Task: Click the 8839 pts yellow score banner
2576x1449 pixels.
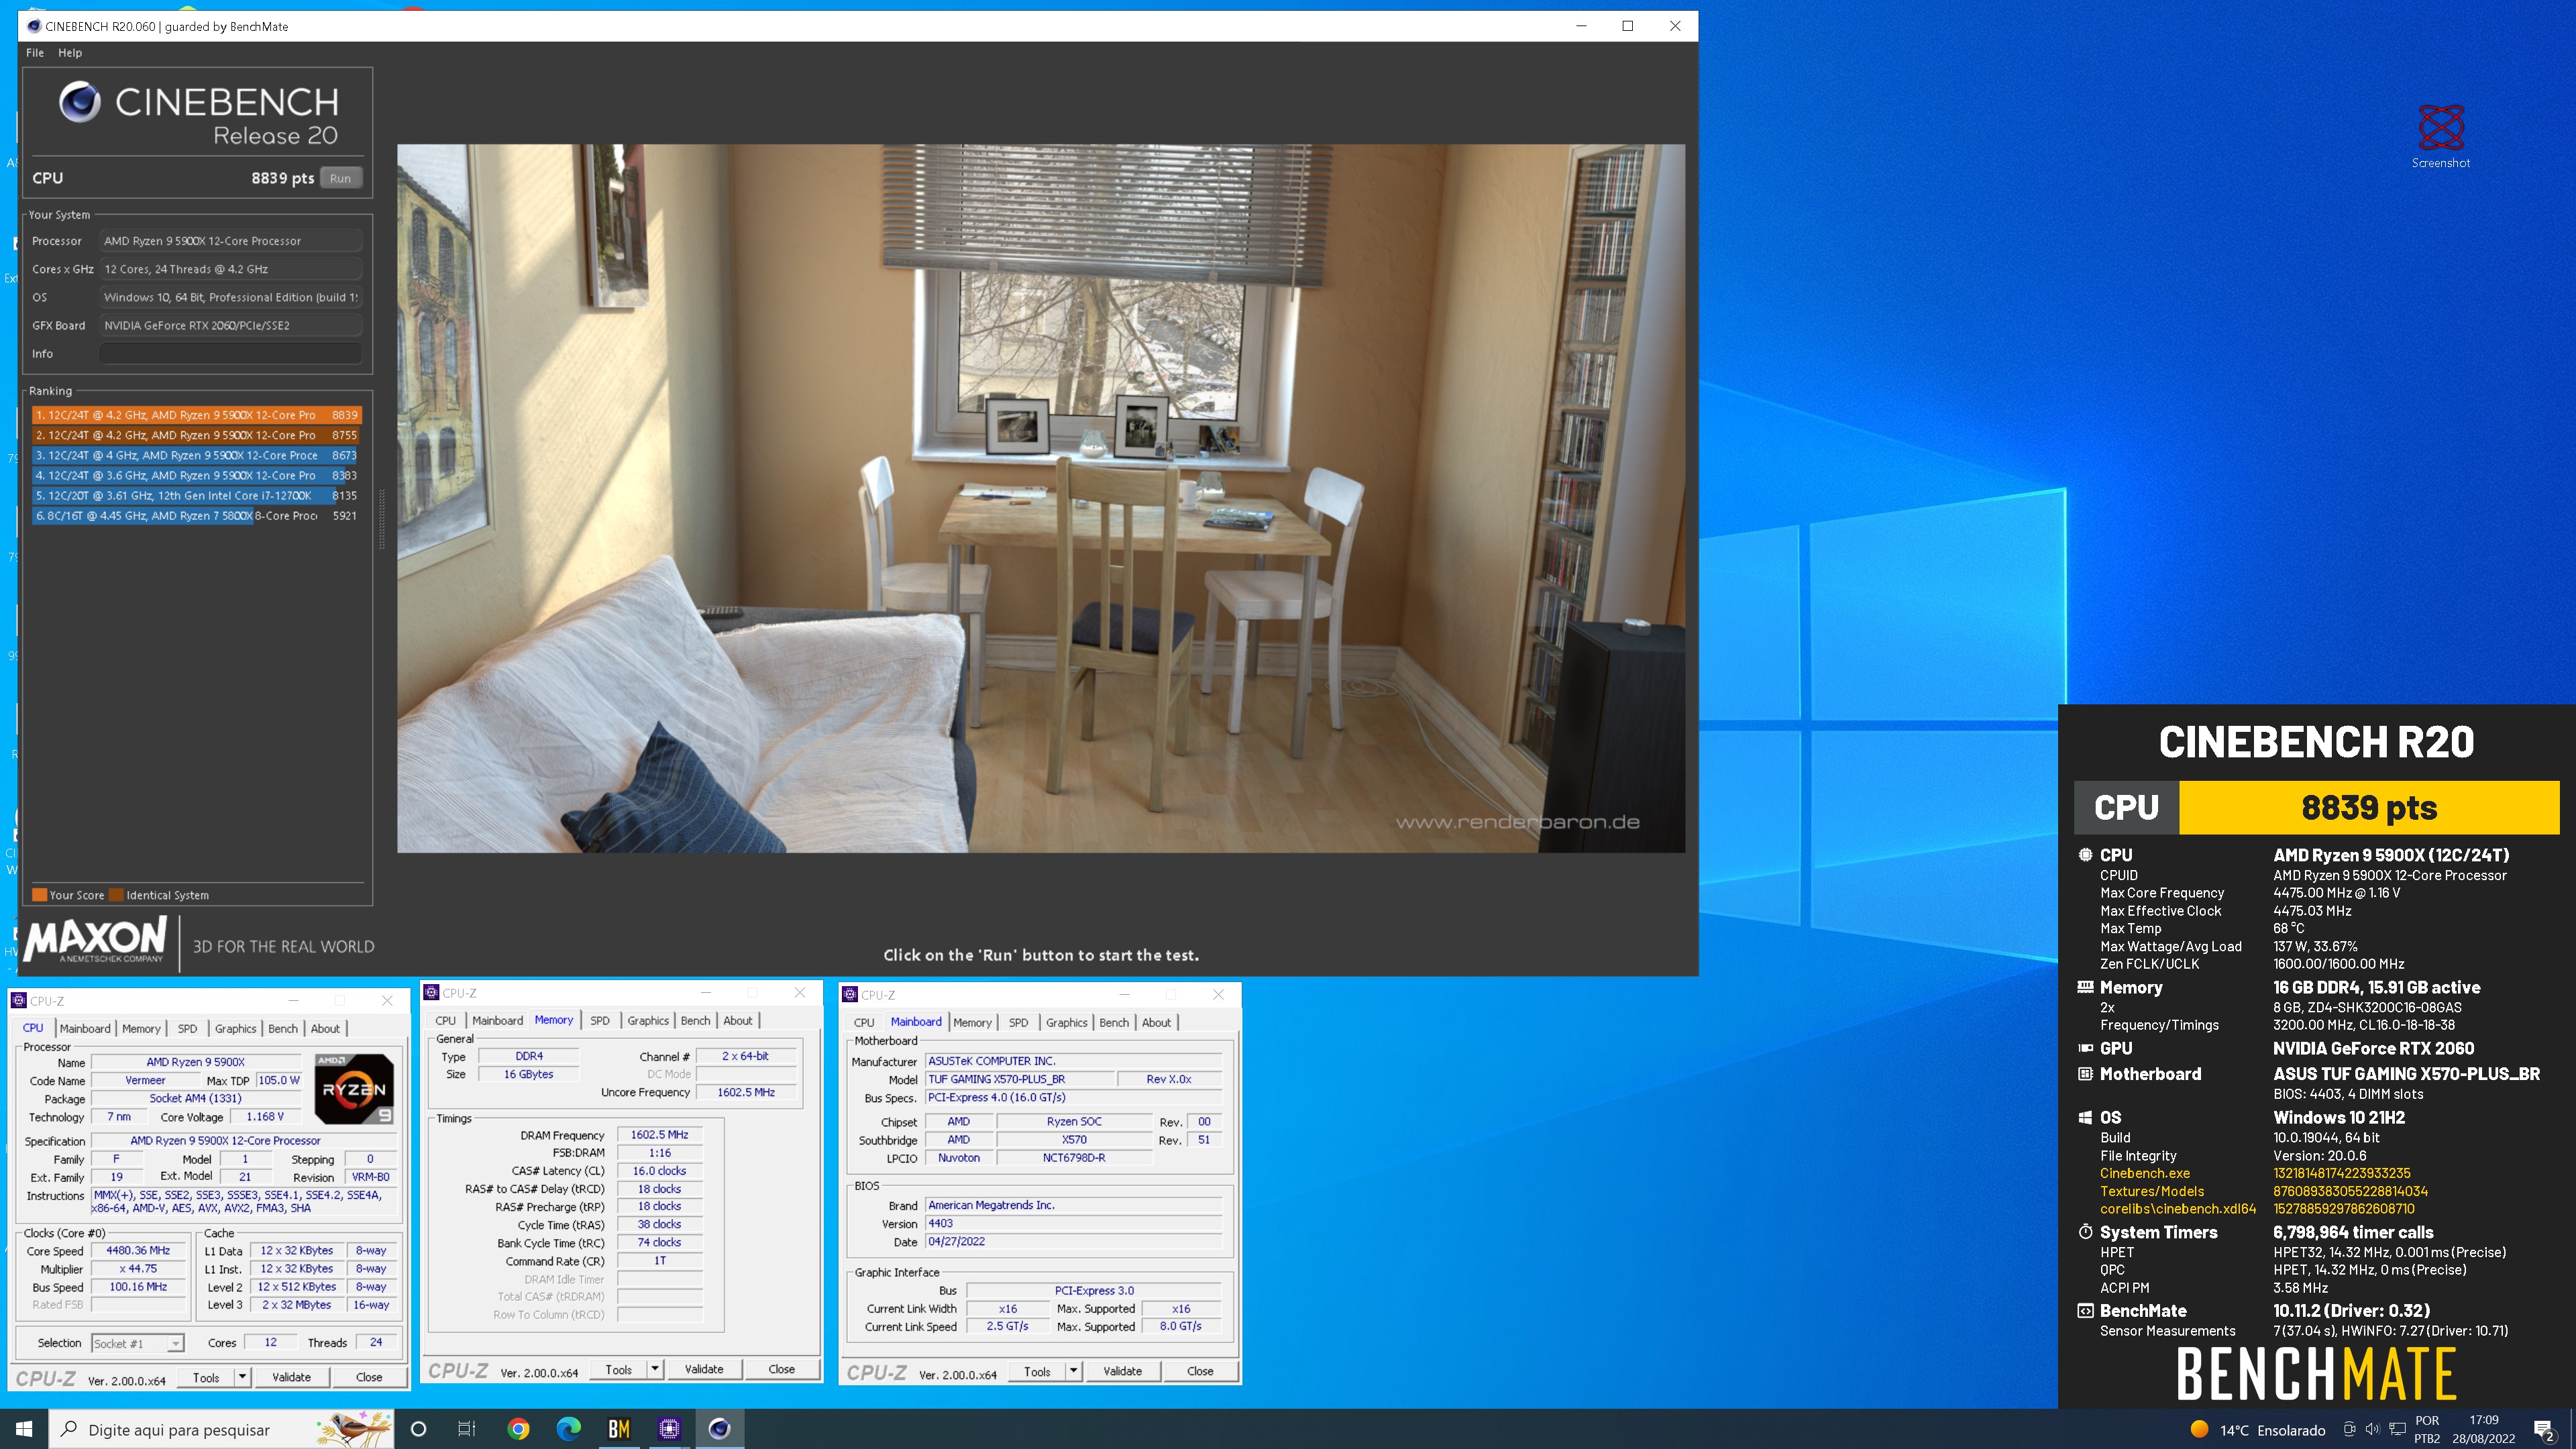Action: point(2368,807)
